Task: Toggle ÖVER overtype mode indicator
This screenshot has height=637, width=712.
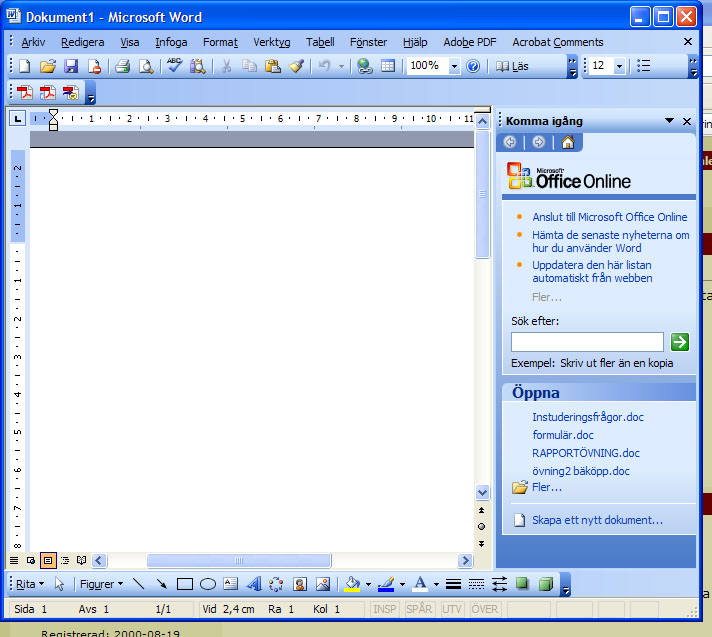Action: point(484,609)
